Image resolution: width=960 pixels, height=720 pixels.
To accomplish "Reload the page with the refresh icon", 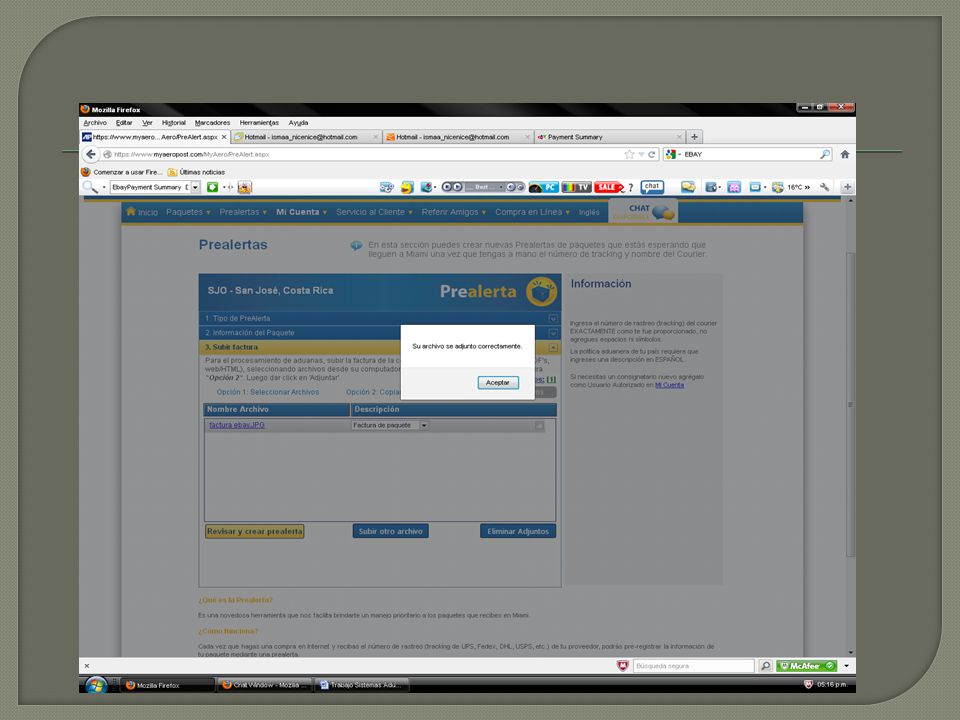I will [x=652, y=154].
